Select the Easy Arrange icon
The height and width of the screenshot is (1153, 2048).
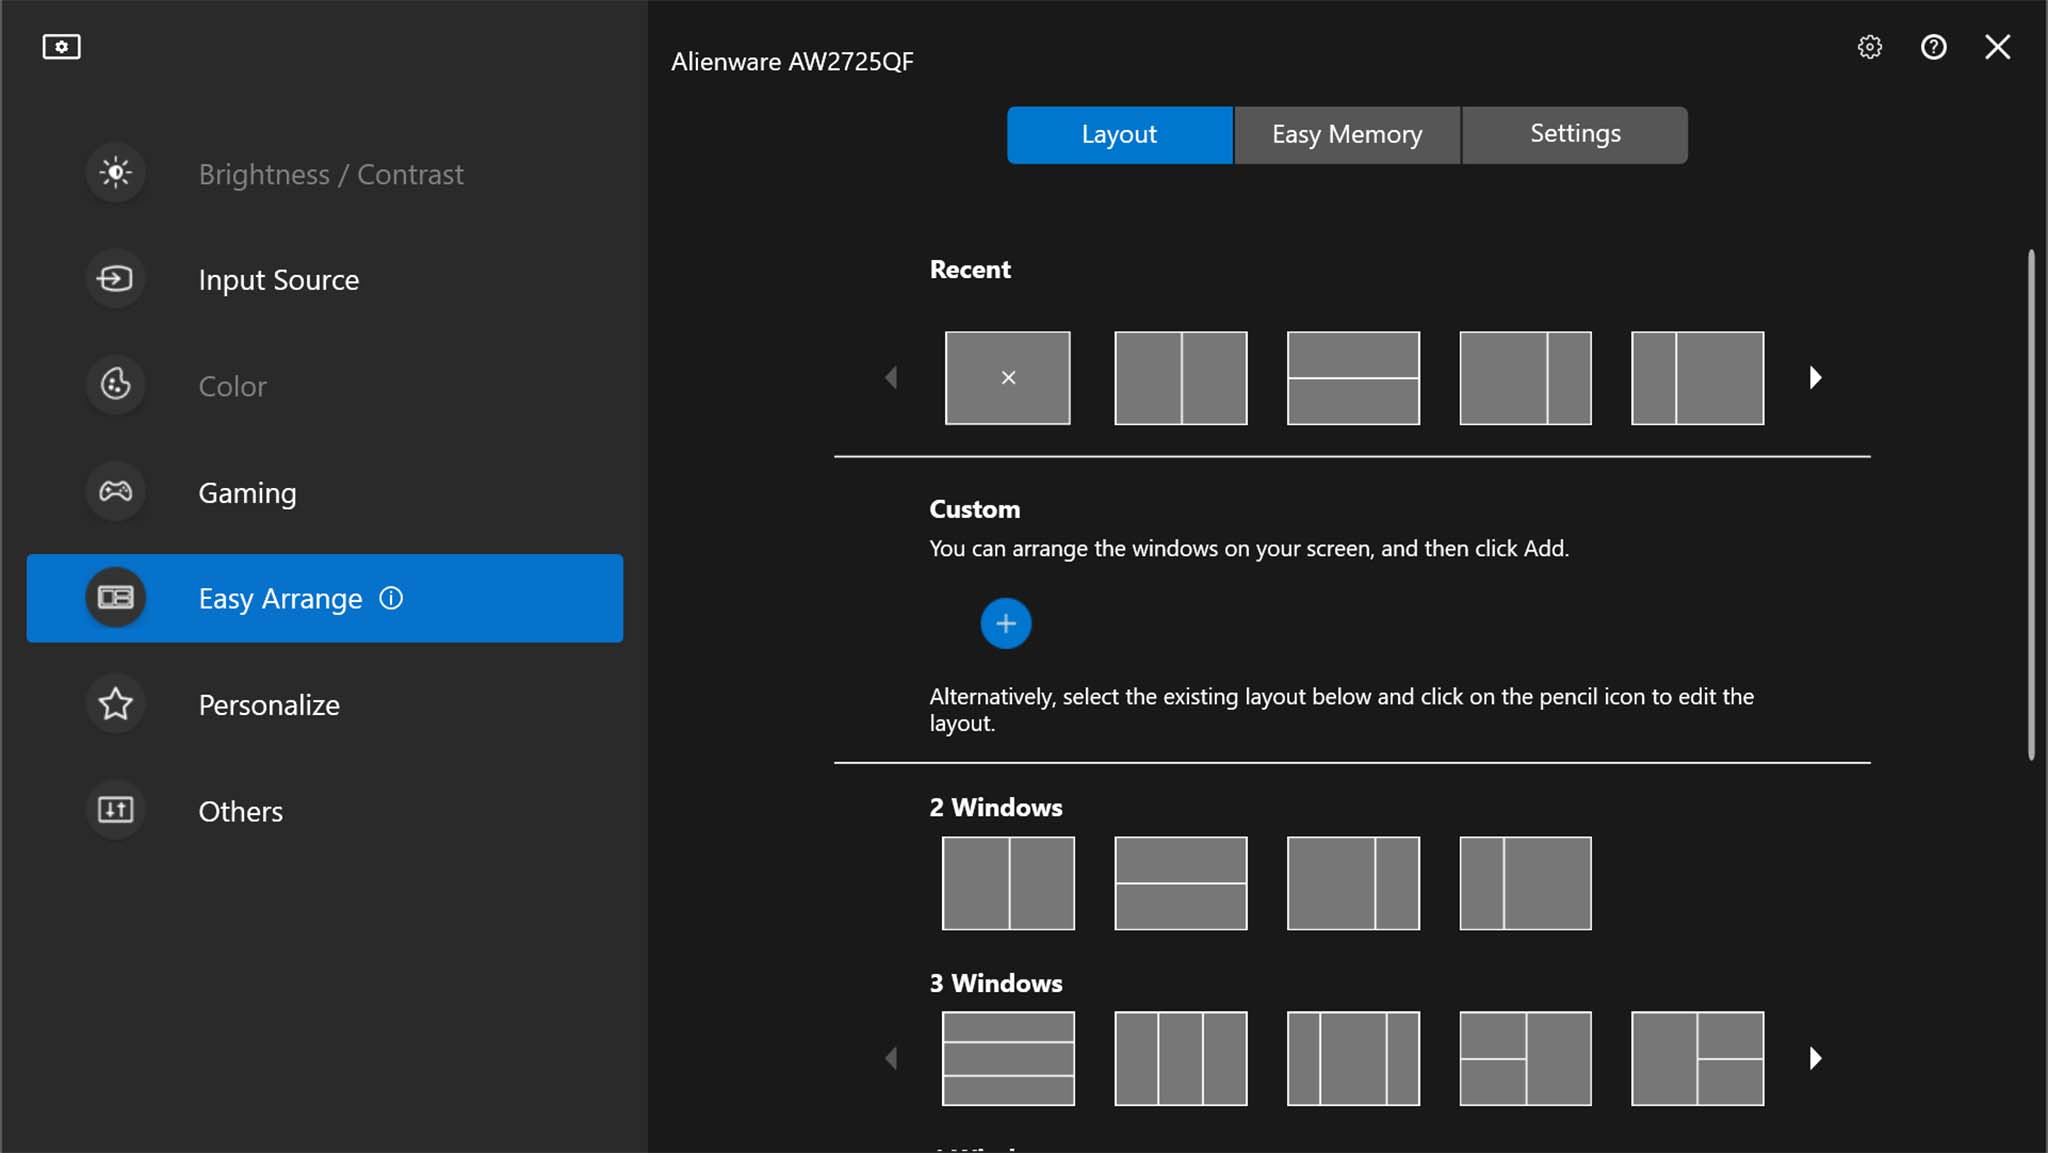[x=115, y=598]
